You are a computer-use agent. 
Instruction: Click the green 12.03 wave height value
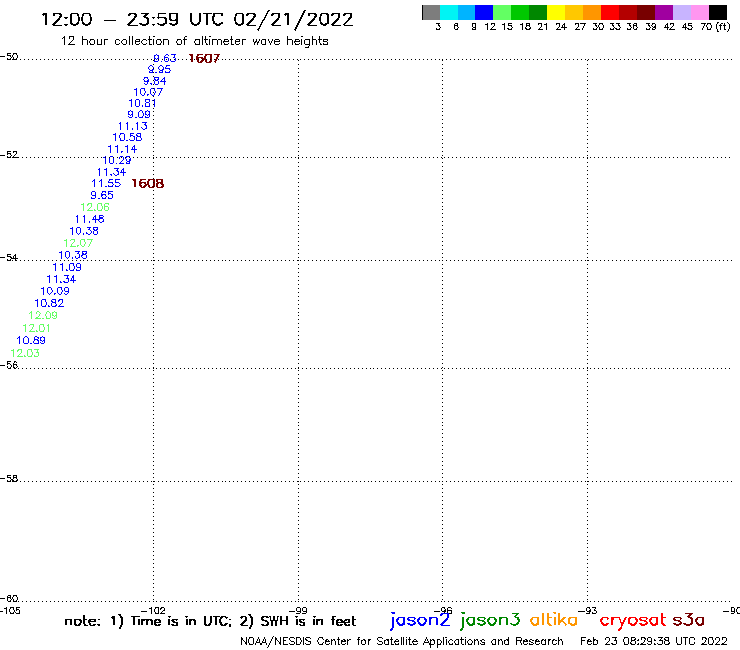[x=25, y=353]
